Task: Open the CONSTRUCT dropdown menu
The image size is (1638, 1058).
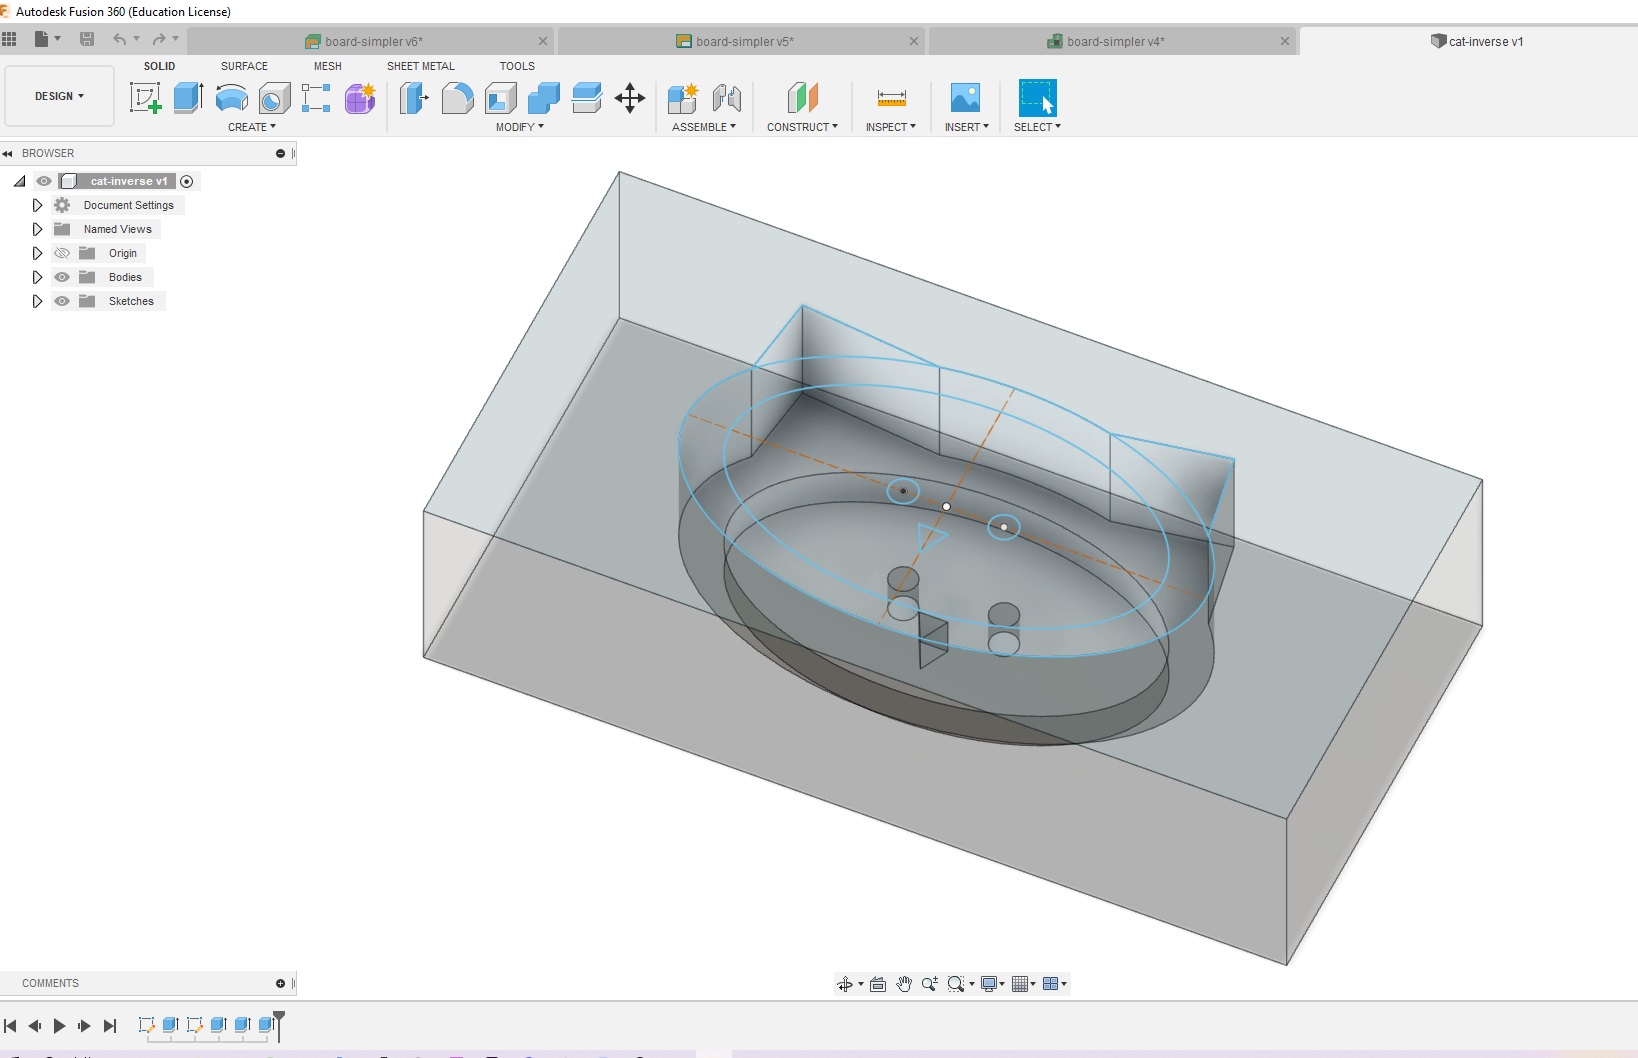Action: pyautogui.click(x=803, y=127)
